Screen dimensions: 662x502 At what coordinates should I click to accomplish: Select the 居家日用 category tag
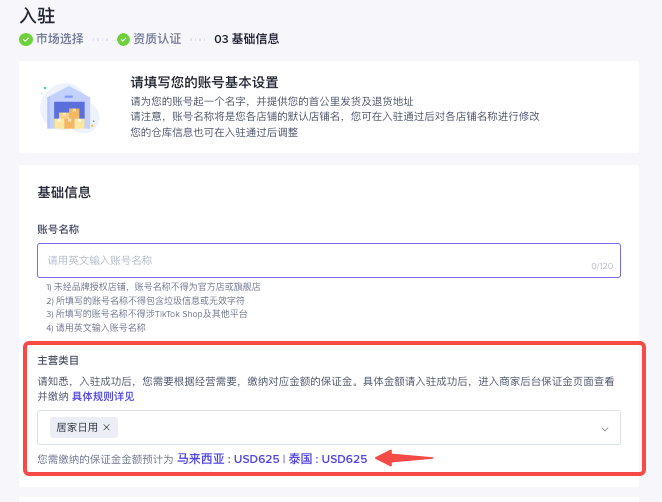(x=77, y=427)
